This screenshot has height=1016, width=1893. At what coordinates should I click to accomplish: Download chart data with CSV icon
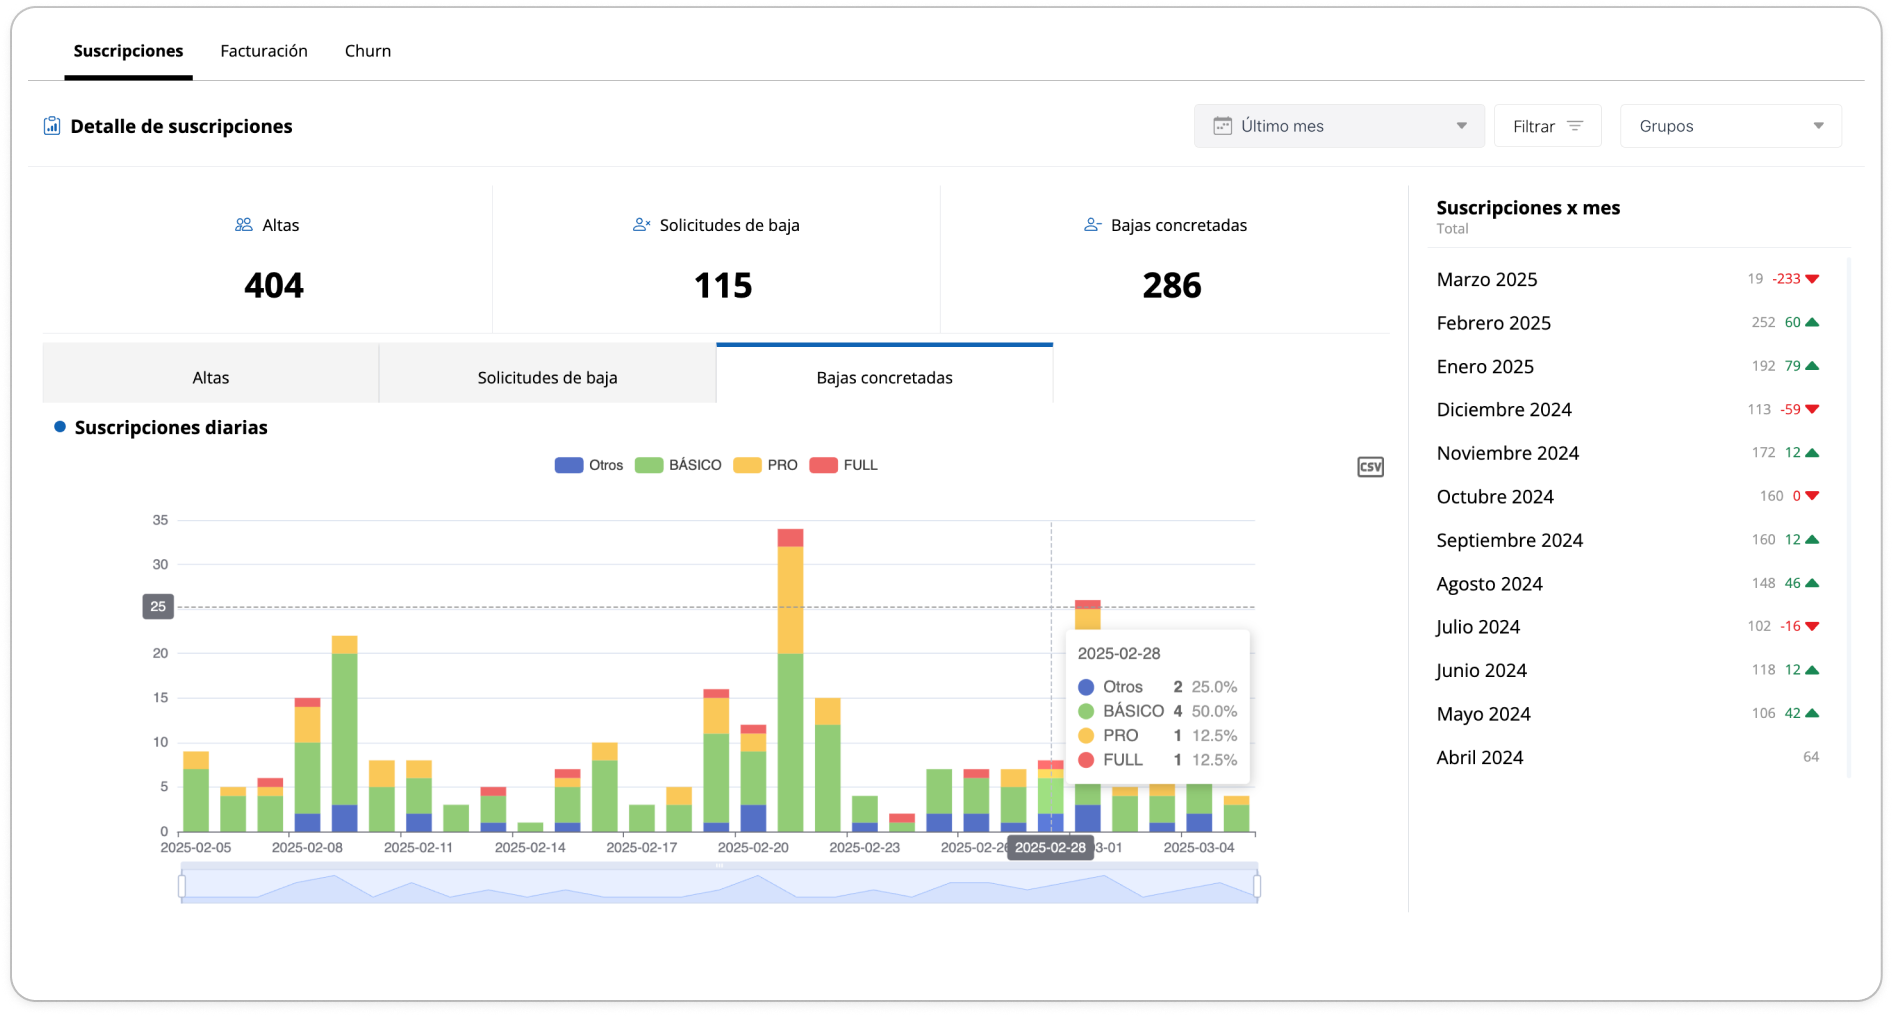[1370, 467]
